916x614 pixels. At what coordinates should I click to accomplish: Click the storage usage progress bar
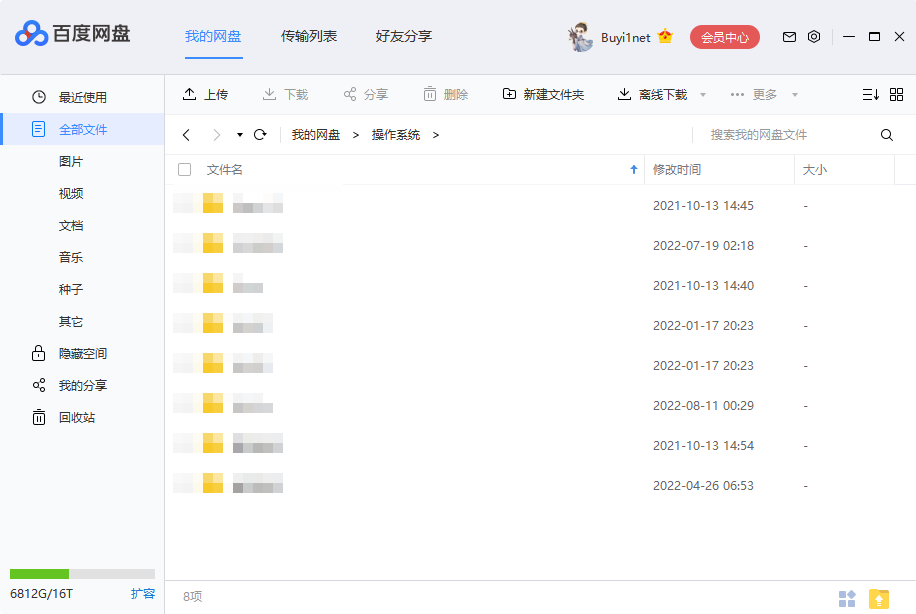pos(80,574)
